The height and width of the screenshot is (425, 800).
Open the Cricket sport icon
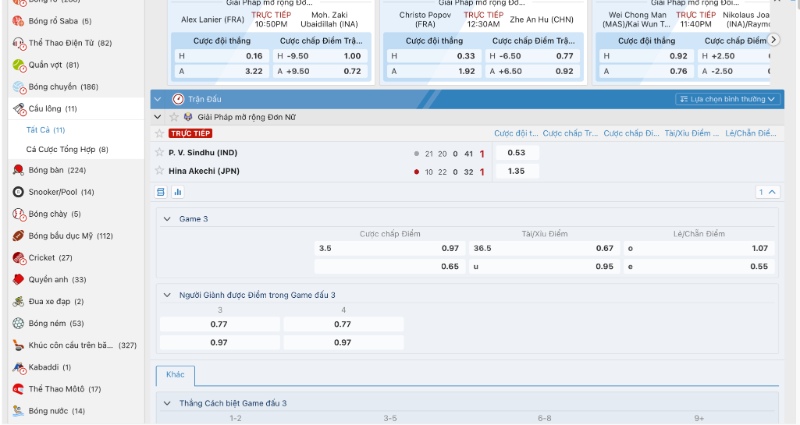pos(18,258)
